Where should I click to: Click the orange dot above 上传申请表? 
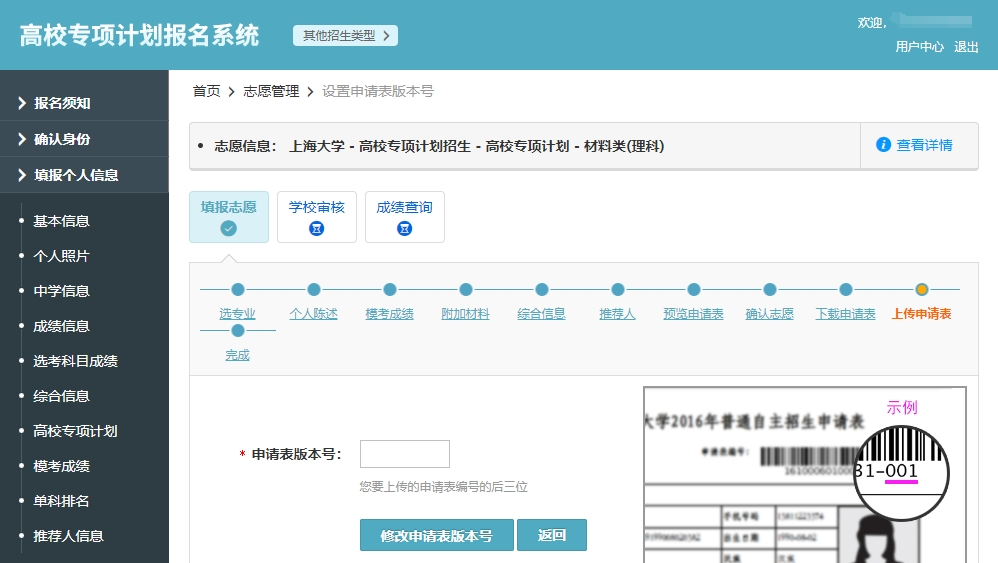(x=922, y=289)
